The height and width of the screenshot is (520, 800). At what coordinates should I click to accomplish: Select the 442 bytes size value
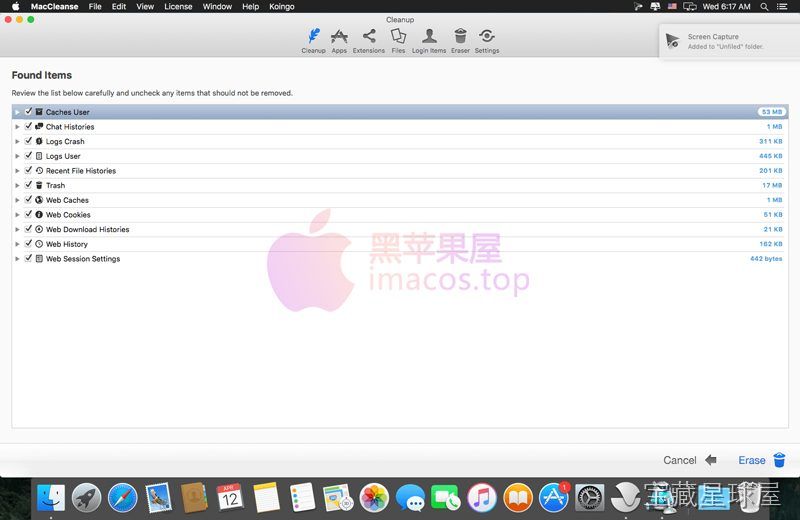click(x=766, y=259)
